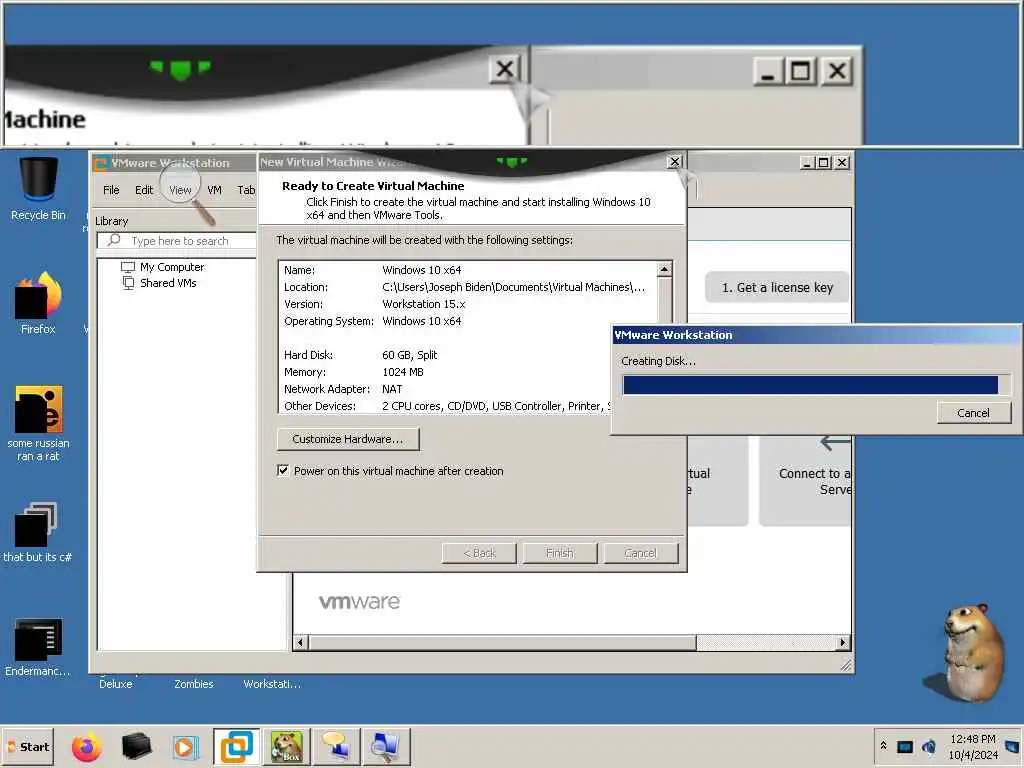
Task: Toggle 'Power on this virtual machine after creation'
Action: click(x=283, y=471)
